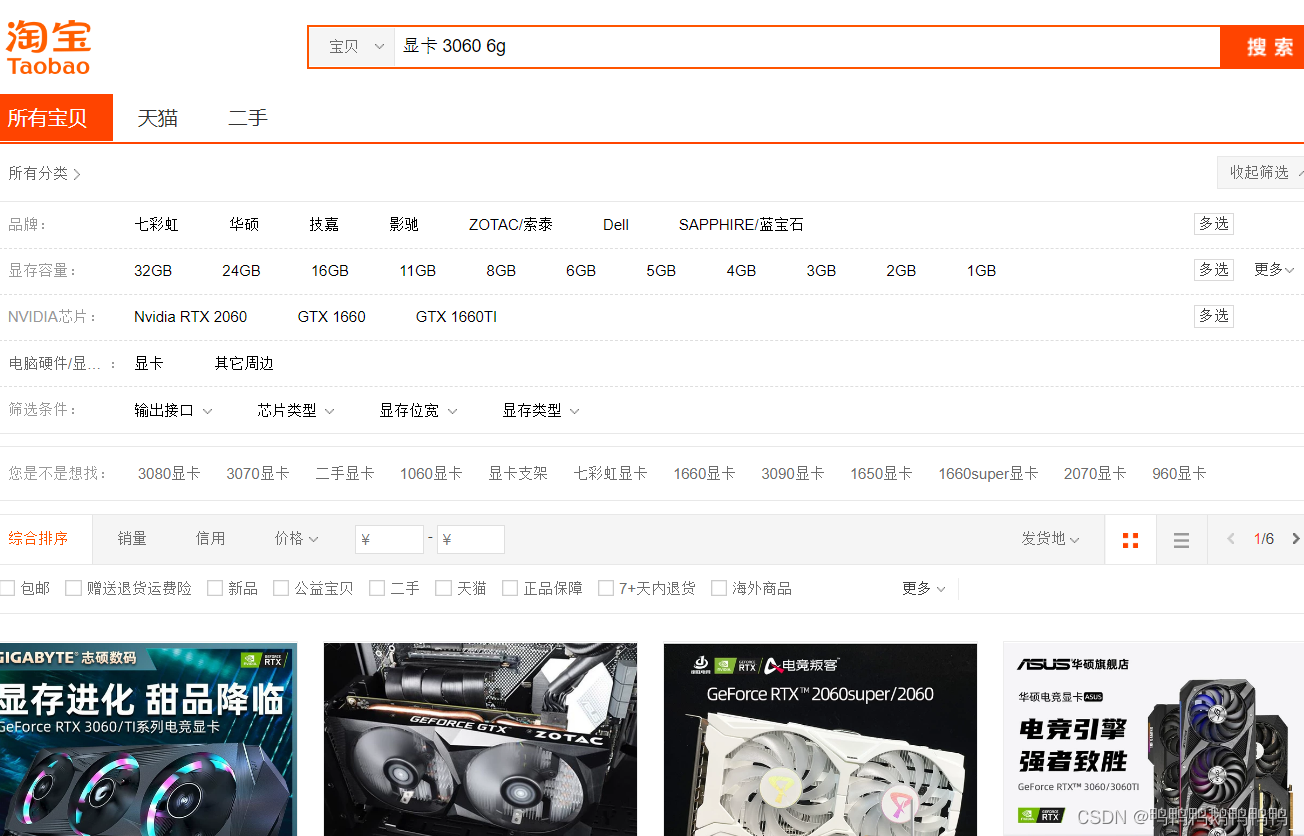Viewport: 1304px width, 836px height.
Task: Check the 二手 filter box
Action: (377, 588)
